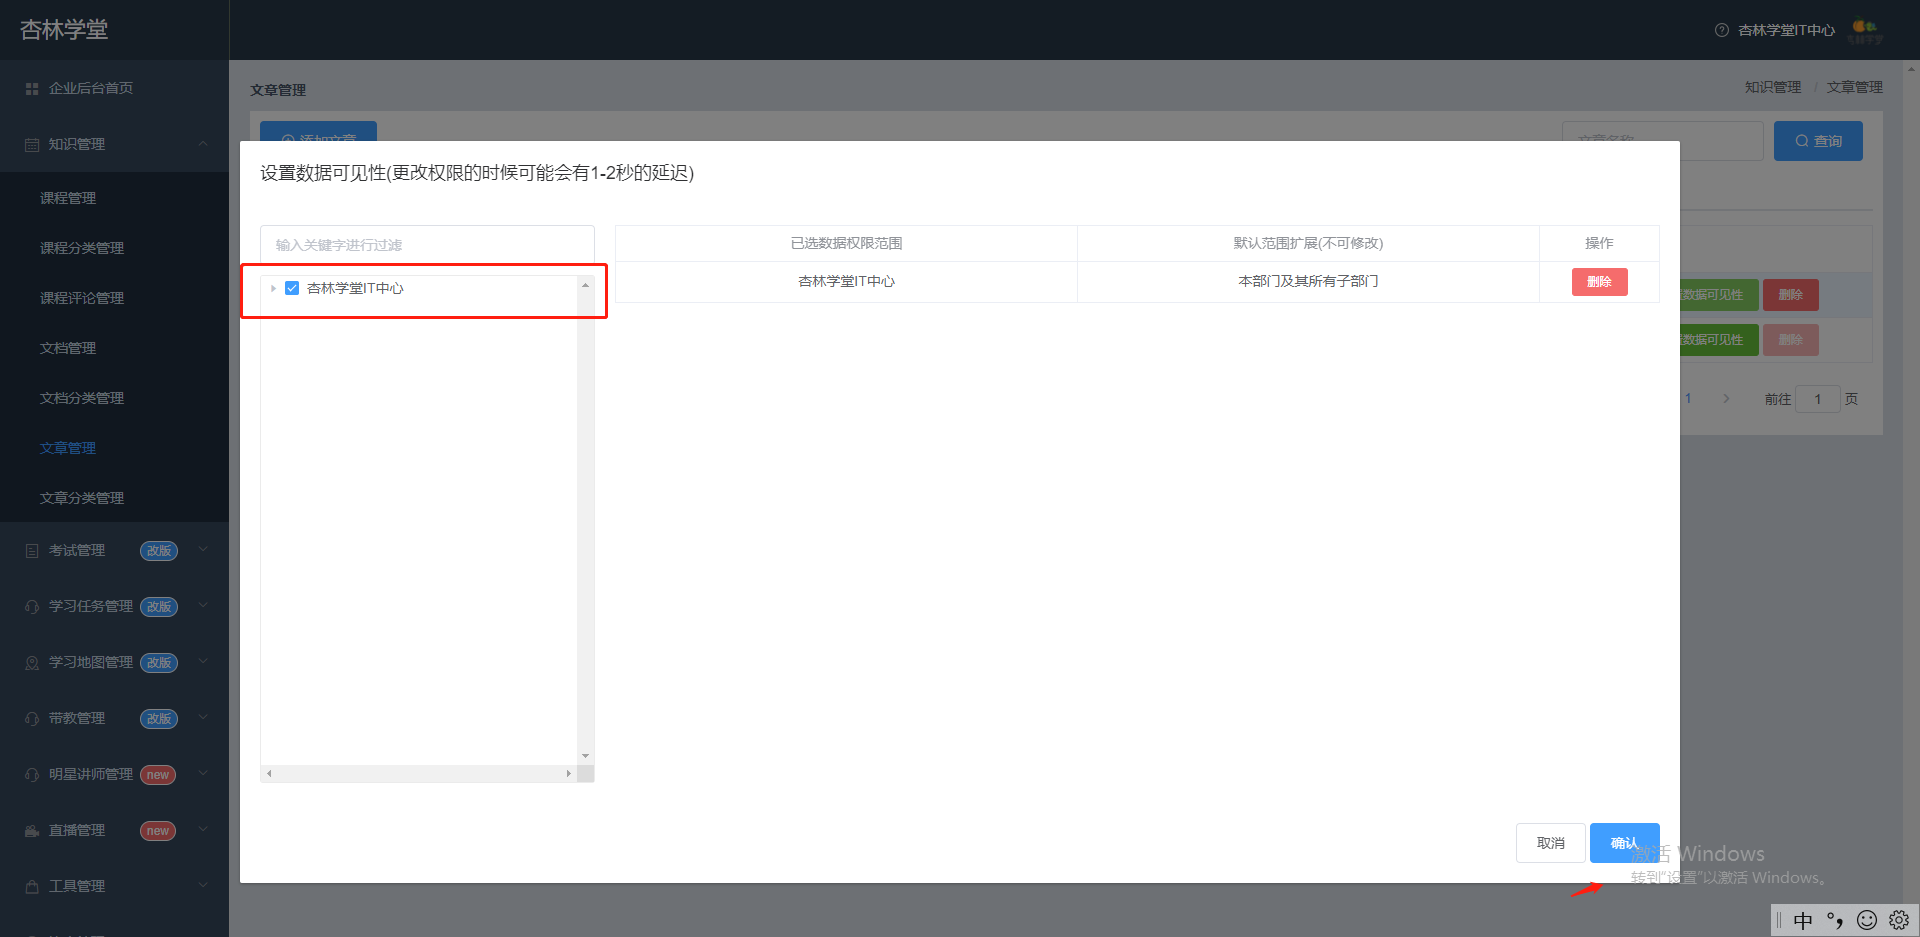Expand the 带教管理 menu chevron
Image resolution: width=1920 pixels, height=937 pixels.
pyautogui.click(x=203, y=717)
